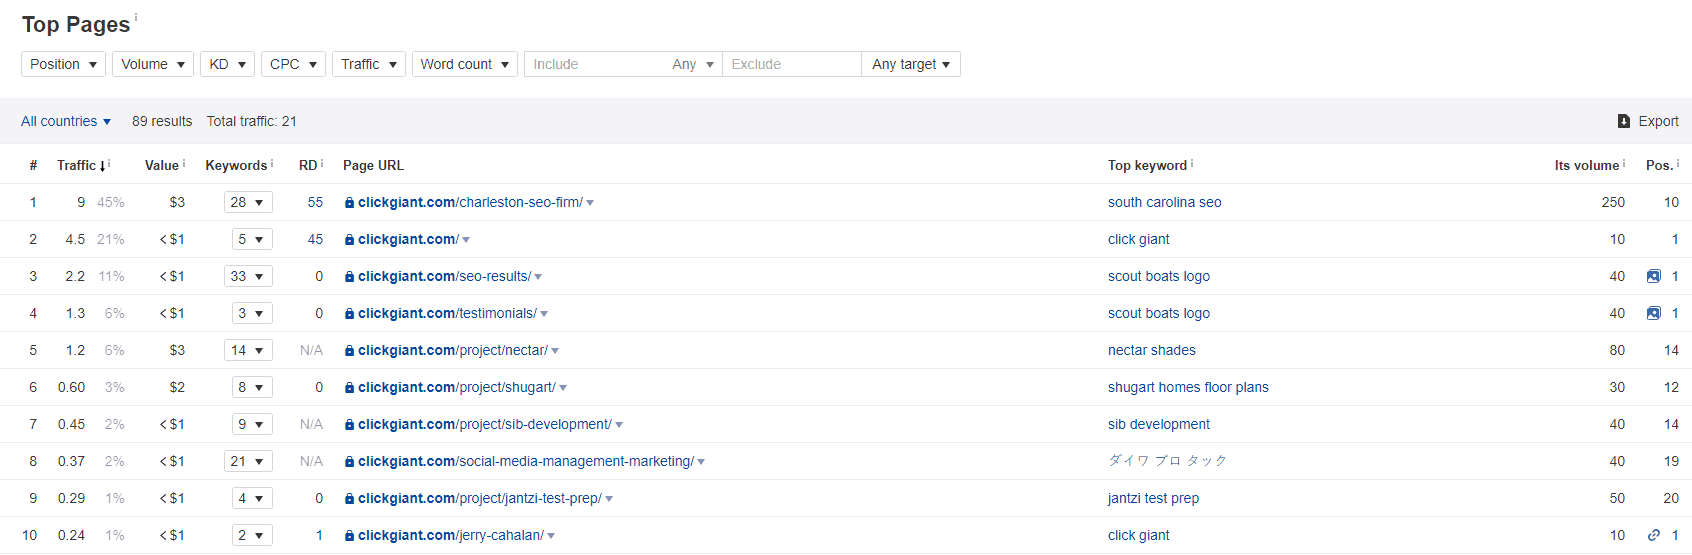Viewport: 1692px width, 555px height.
Task: Open the jantzi test prep keyword link
Action: 1154,498
